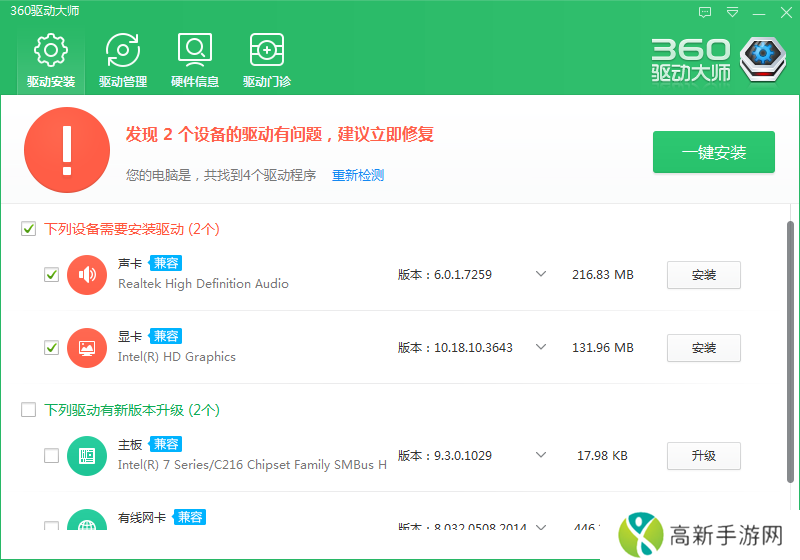The height and width of the screenshot is (560, 800).
Task: Click the 17.98 KB size value
Action: pos(602,455)
